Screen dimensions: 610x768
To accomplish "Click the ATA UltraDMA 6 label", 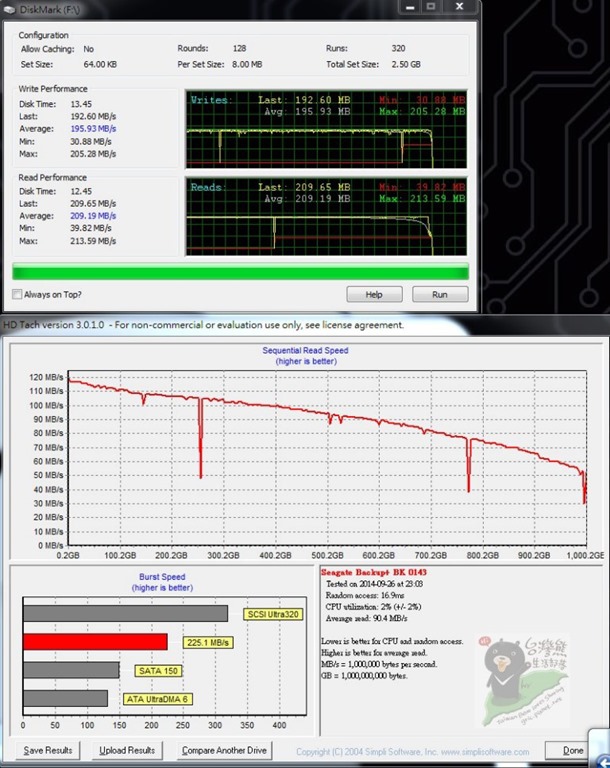I will (157, 699).
